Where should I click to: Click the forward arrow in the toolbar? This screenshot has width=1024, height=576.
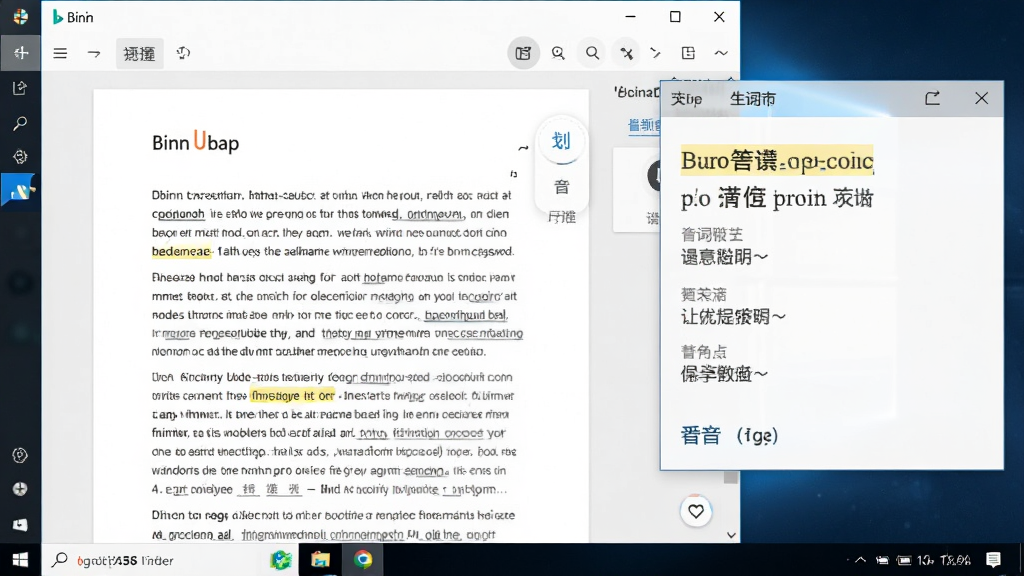click(x=94, y=54)
